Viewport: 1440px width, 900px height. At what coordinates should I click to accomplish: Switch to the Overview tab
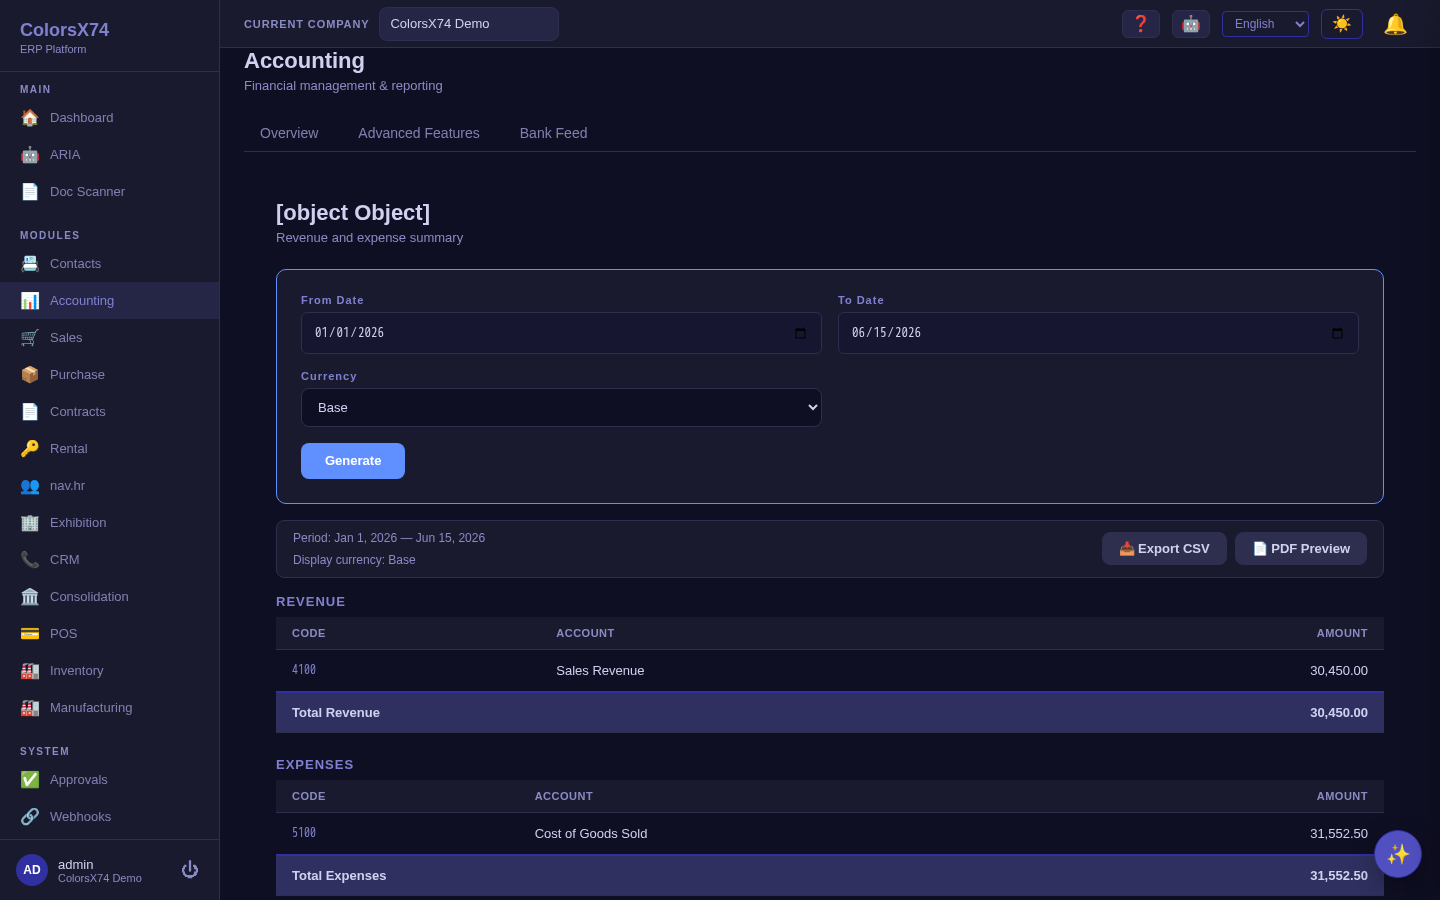pyautogui.click(x=289, y=133)
